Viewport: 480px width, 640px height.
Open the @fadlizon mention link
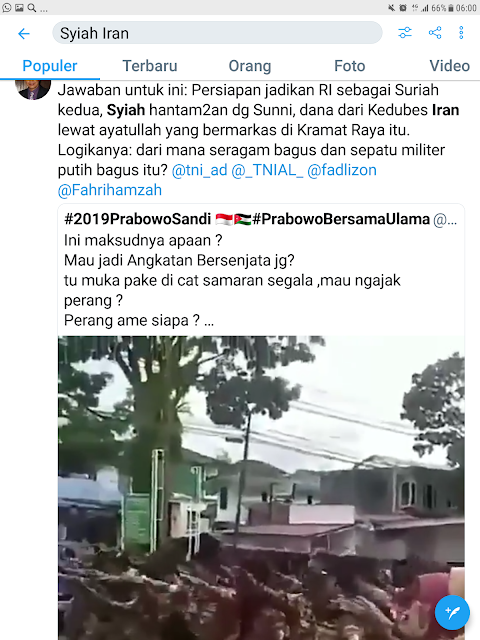[342, 170]
